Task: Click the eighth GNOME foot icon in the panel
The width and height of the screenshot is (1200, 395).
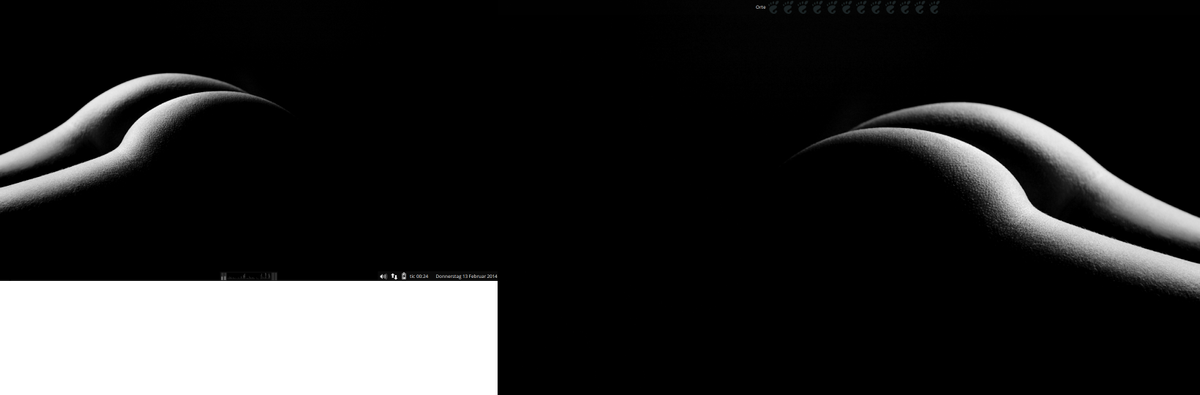Action: (x=876, y=7)
